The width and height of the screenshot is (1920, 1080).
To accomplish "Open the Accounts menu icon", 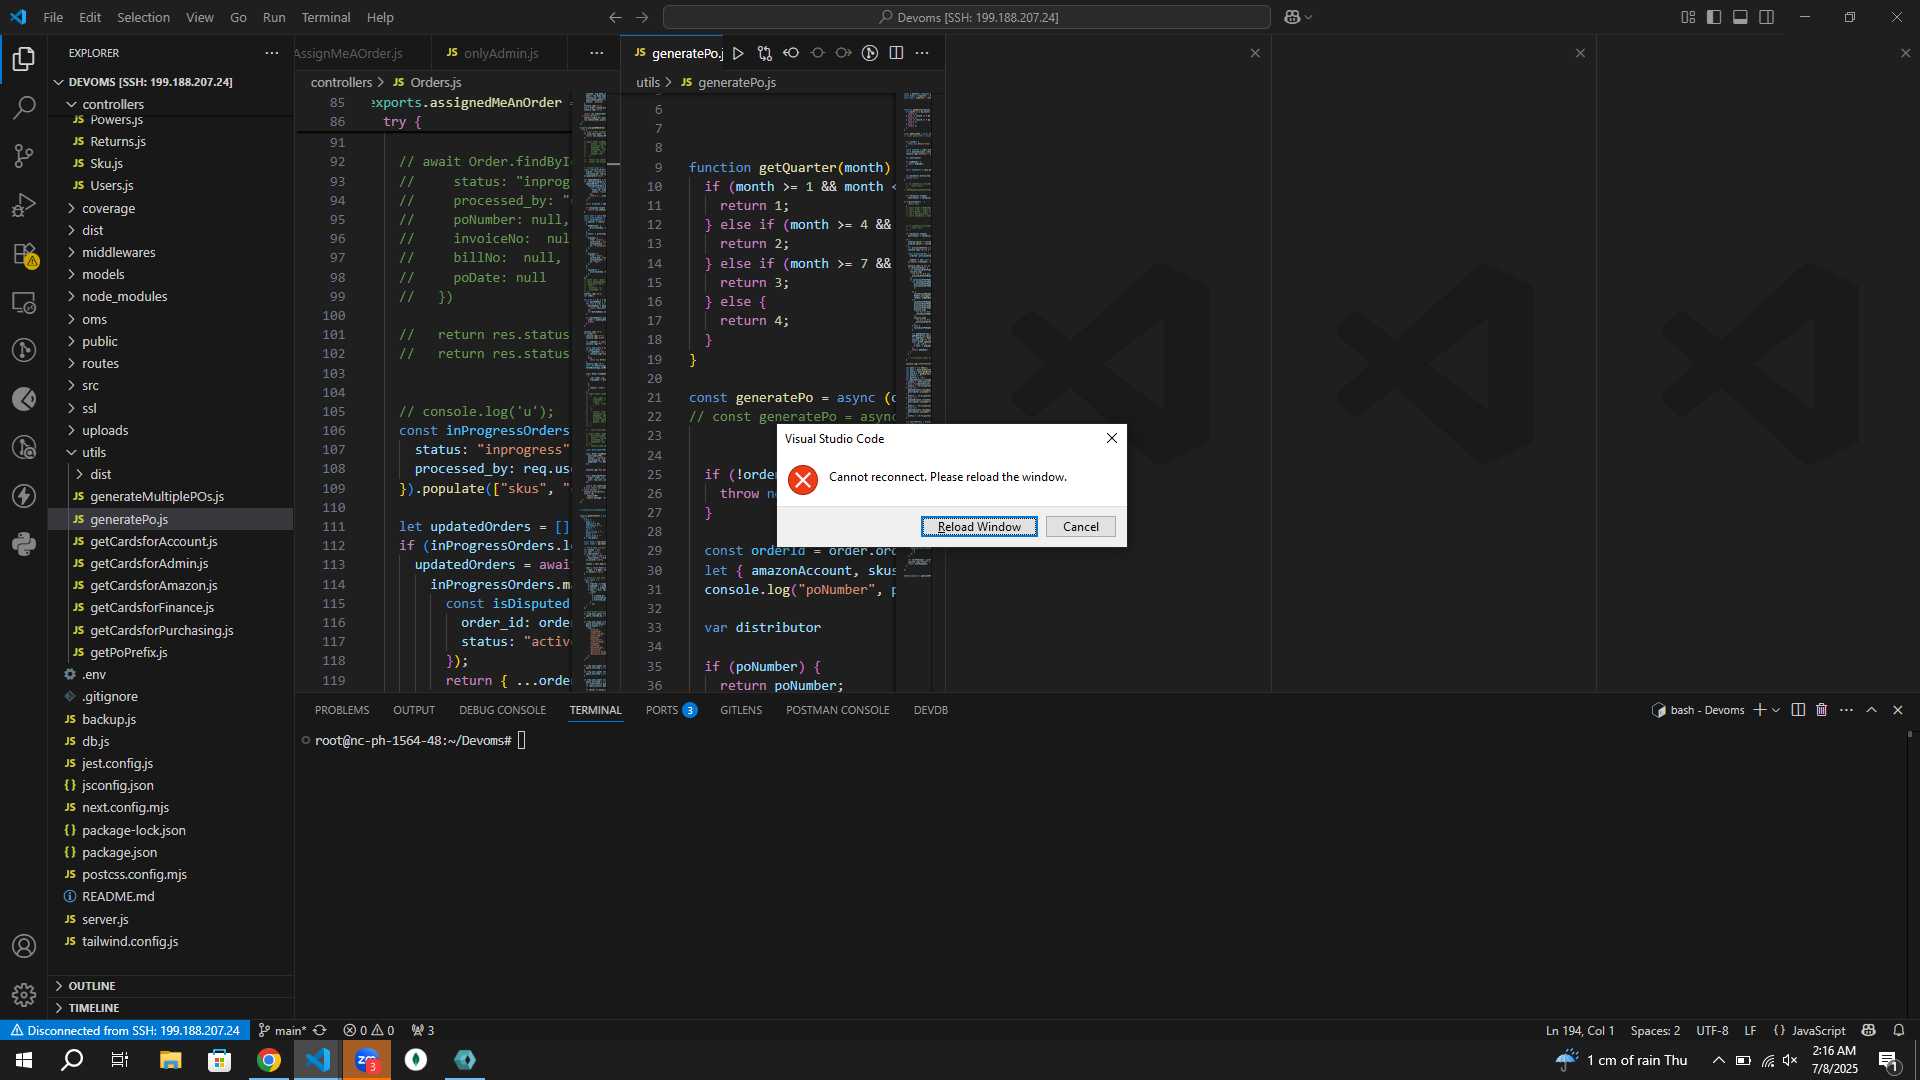I will pyautogui.click(x=24, y=946).
